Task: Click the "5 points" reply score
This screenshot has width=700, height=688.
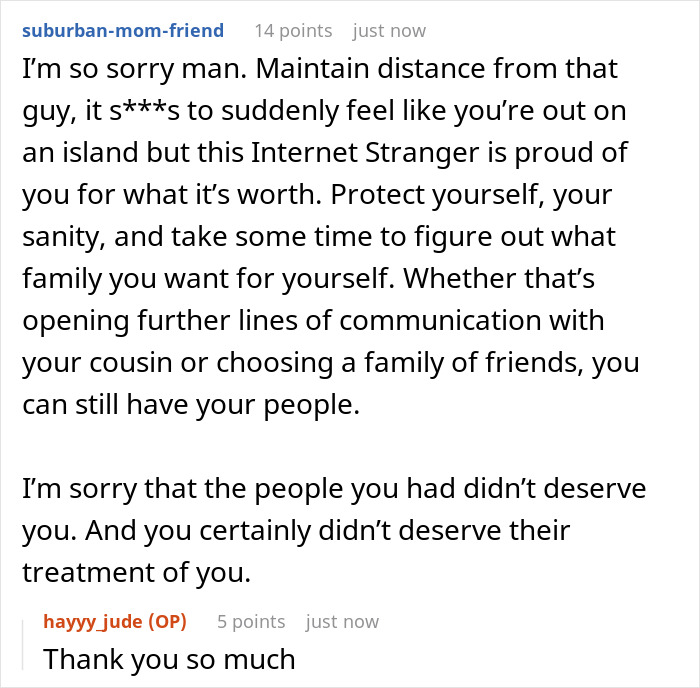Action: pos(251,622)
